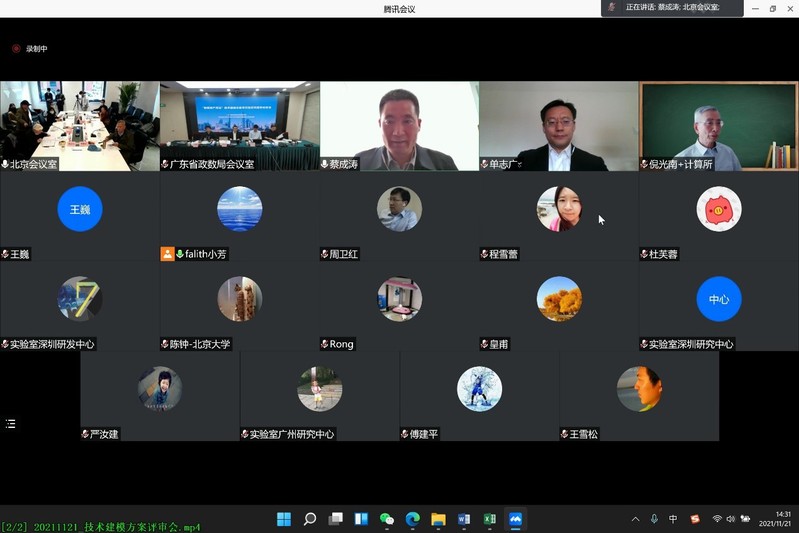Expand the hidden system tray icons chevron

[635, 519]
